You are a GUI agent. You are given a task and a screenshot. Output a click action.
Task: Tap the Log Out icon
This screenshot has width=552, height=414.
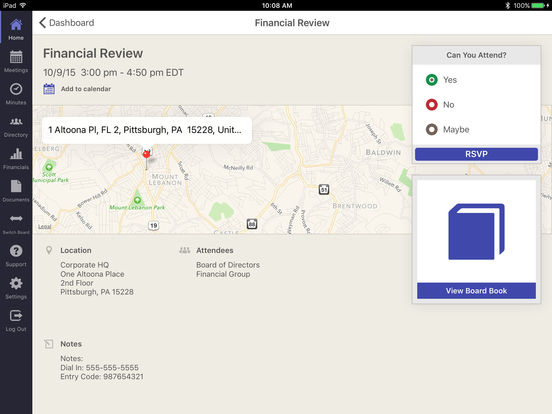point(16,316)
